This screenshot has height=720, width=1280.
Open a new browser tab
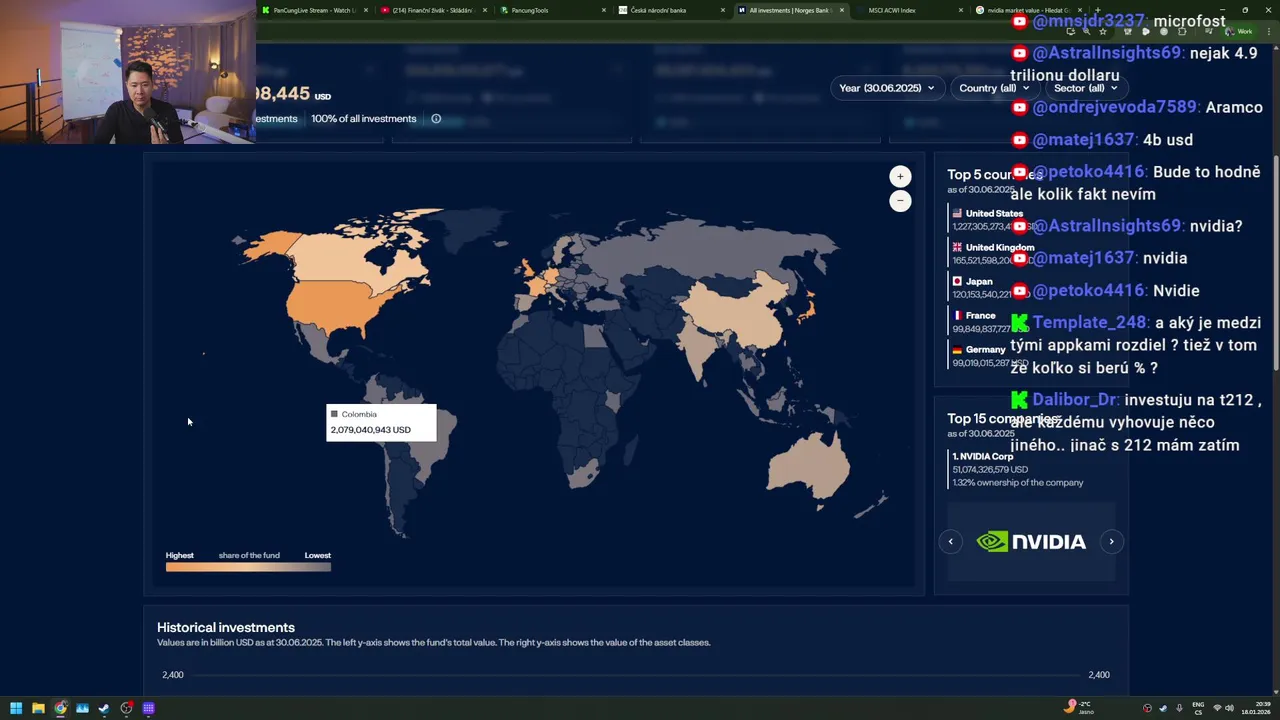coord(1099,10)
